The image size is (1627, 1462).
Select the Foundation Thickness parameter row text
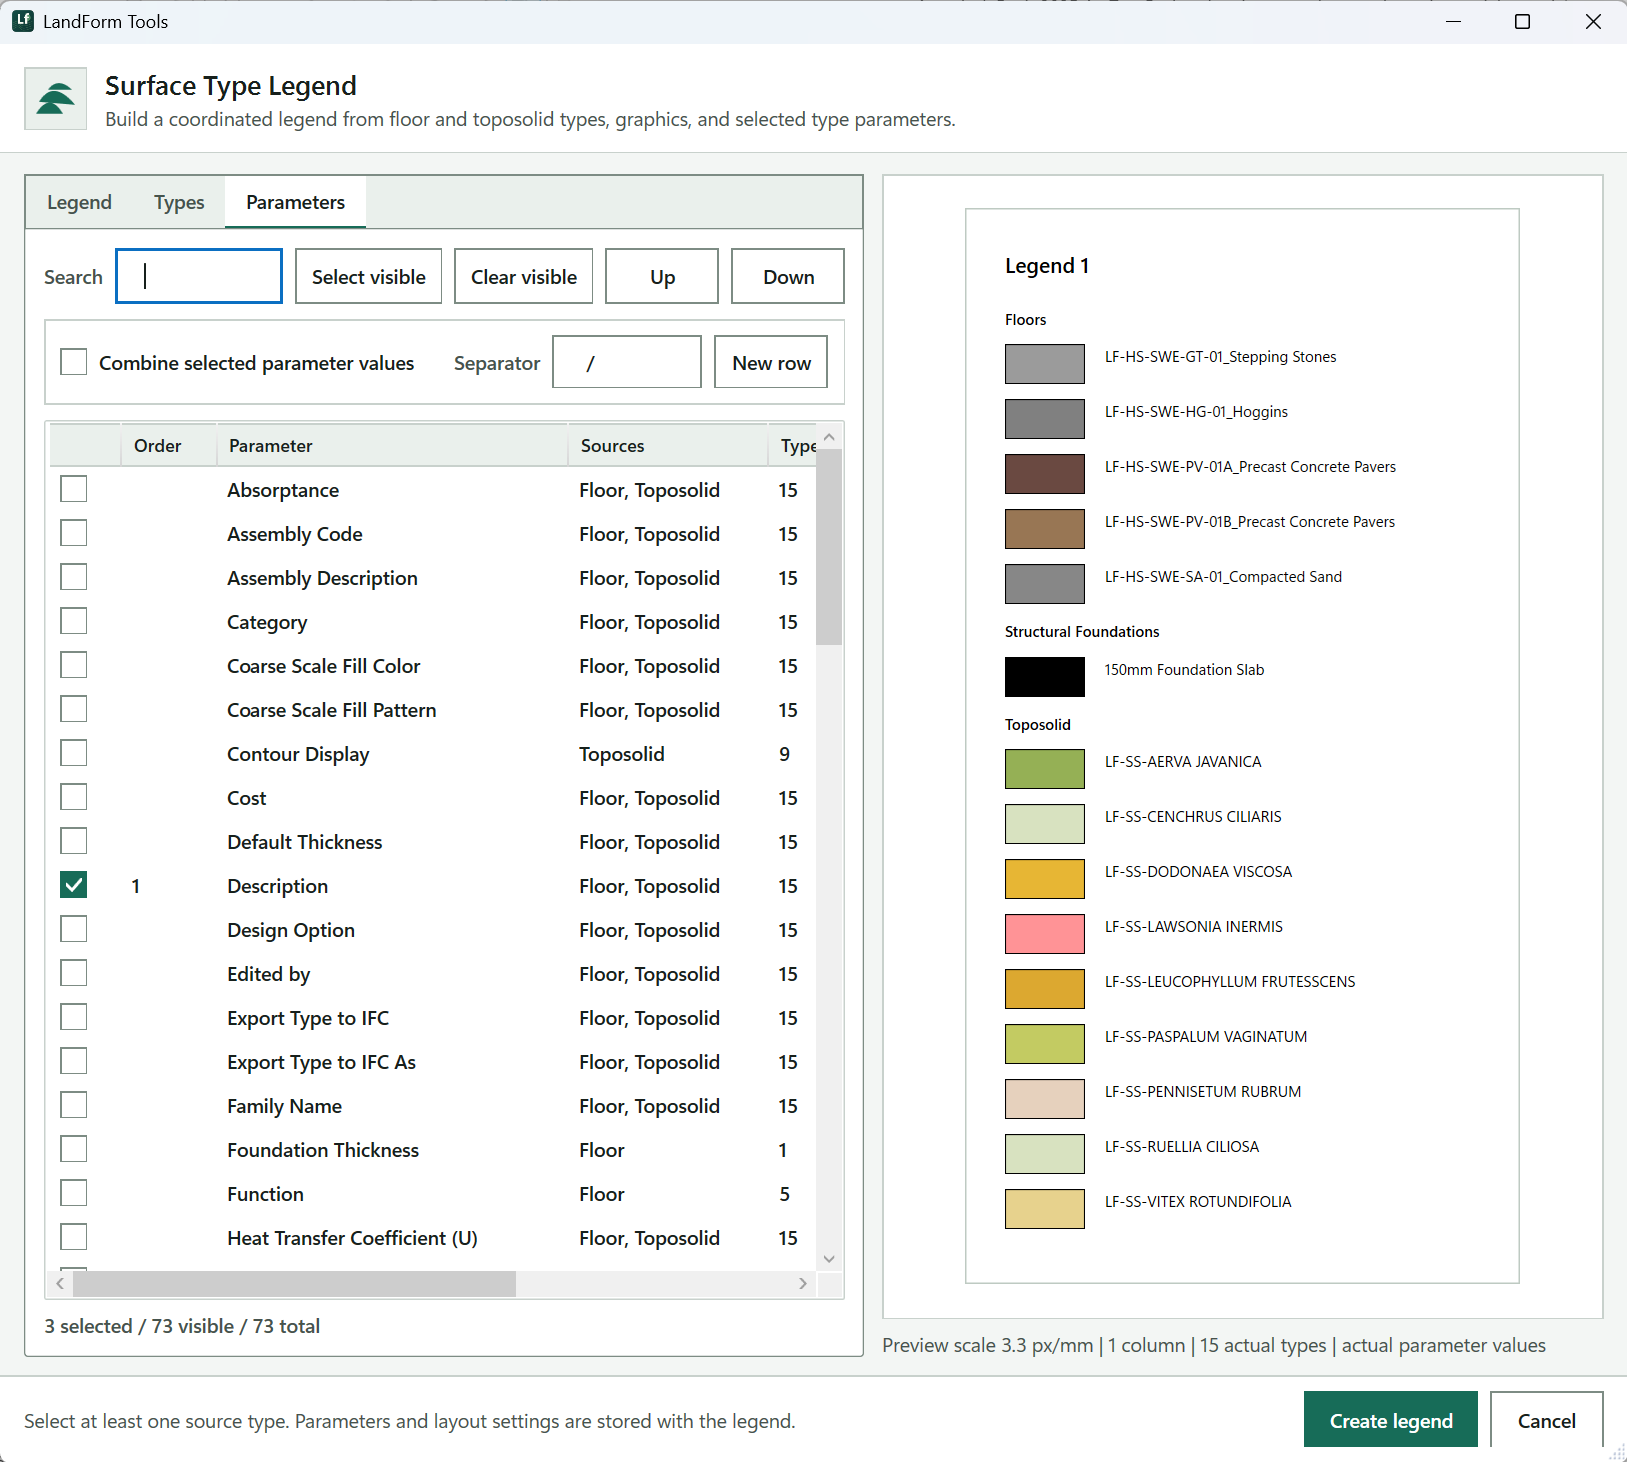point(323,1150)
